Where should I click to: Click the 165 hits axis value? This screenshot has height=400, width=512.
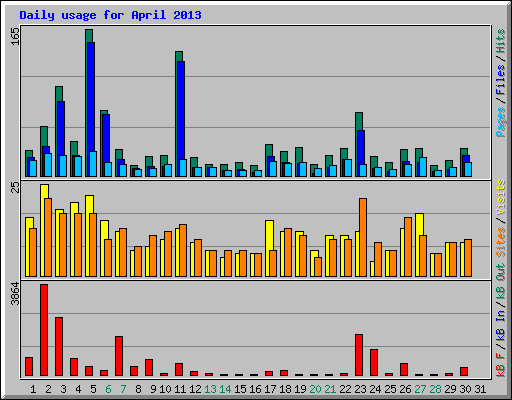[x=15, y=36]
